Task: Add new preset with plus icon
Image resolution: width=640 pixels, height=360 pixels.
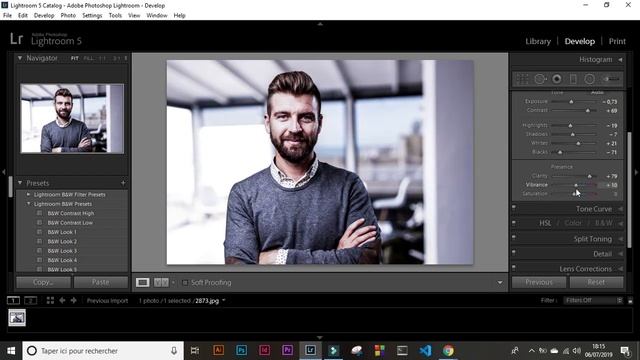Action: tap(123, 183)
